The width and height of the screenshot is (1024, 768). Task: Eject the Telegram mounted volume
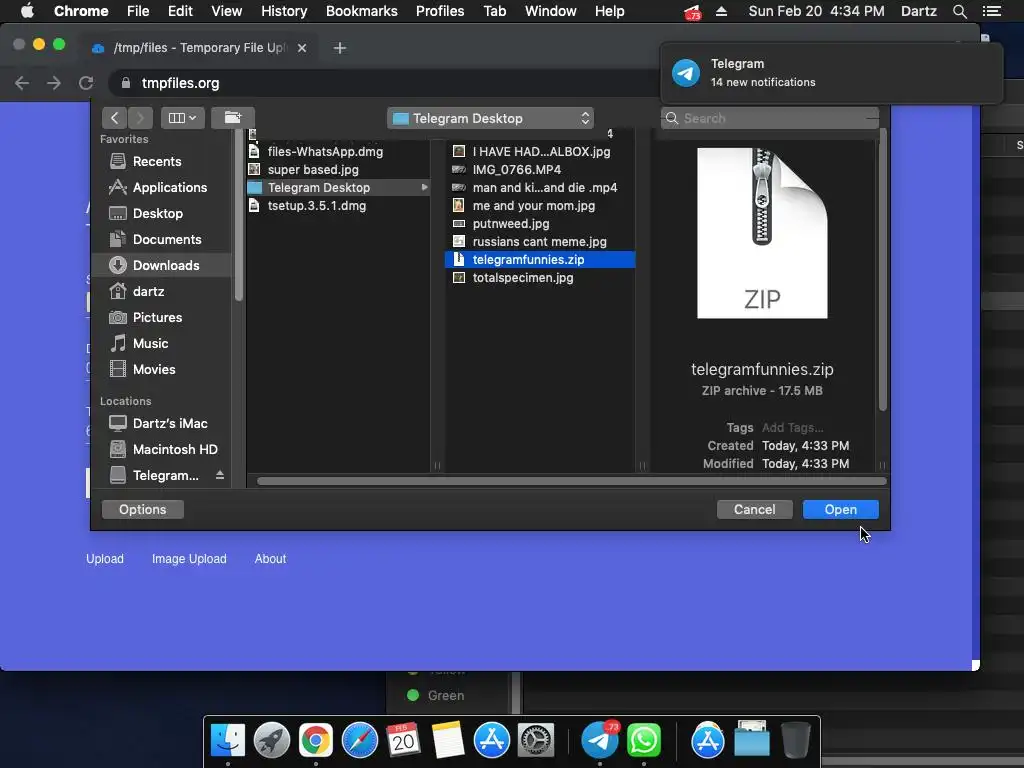pyautogui.click(x=220, y=475)
